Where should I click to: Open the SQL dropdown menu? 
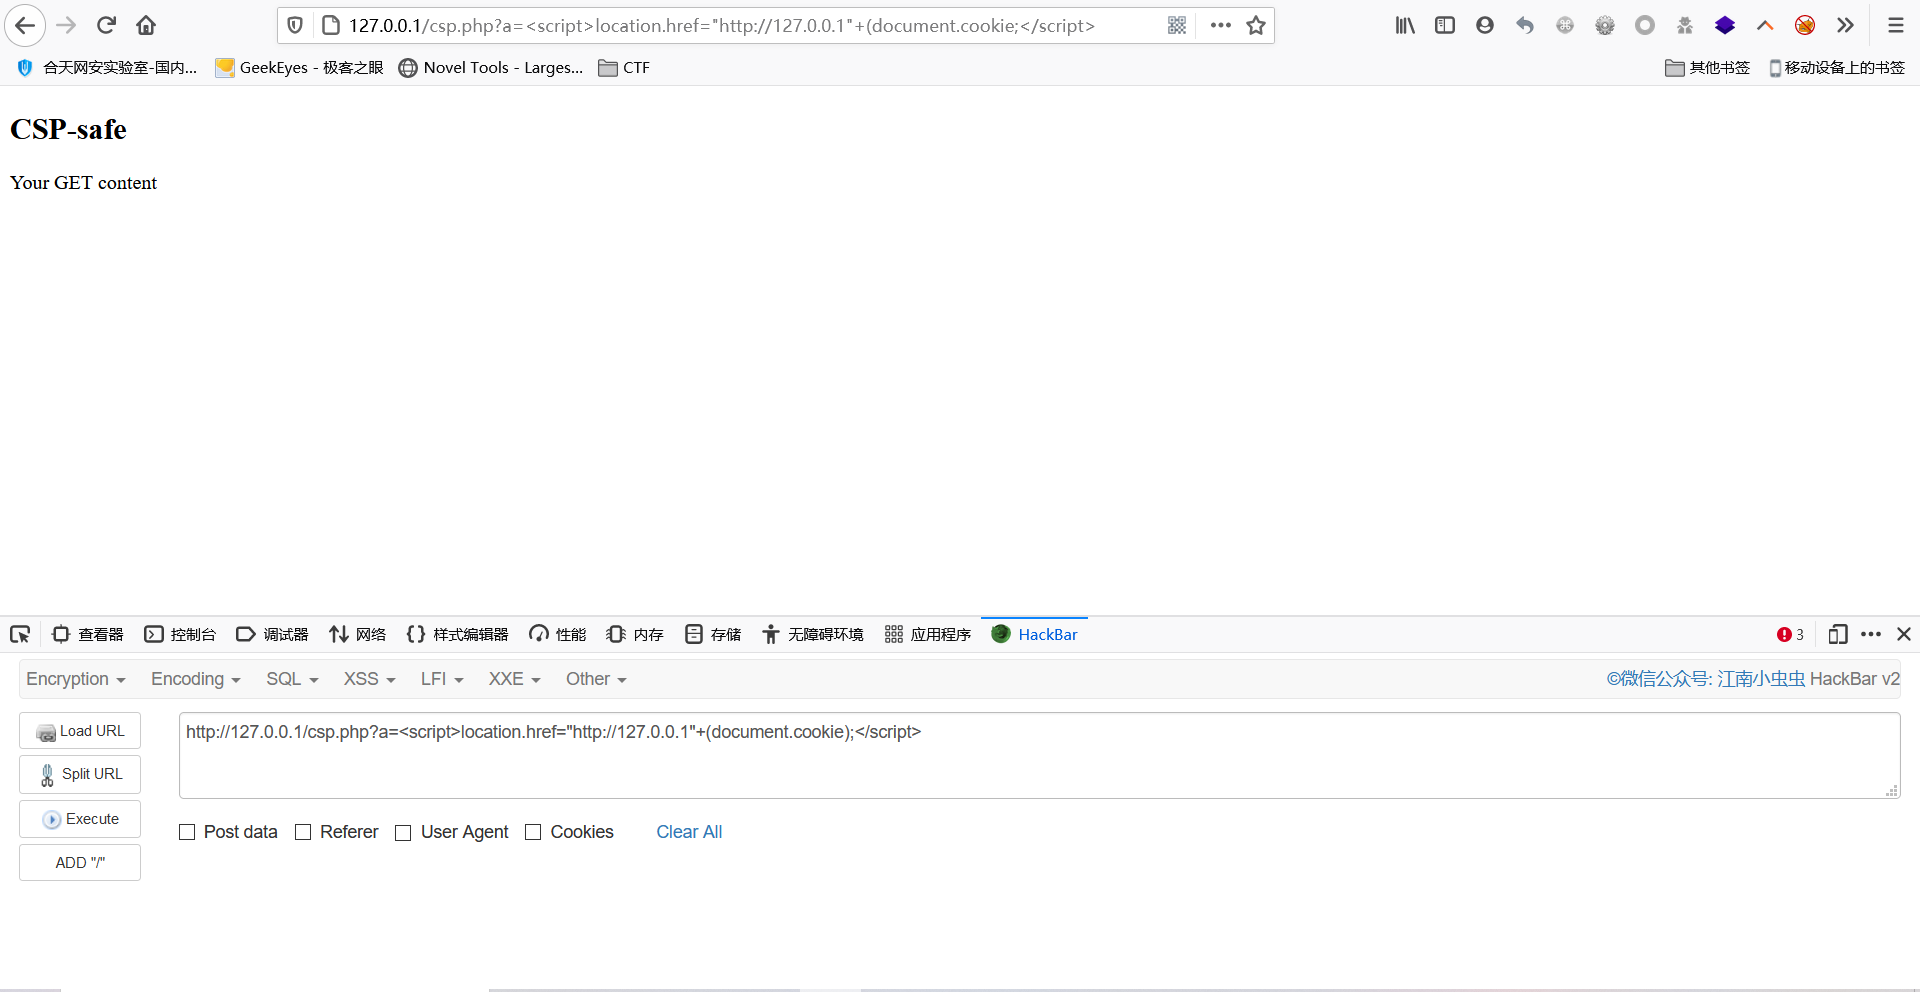coord(292,679)
